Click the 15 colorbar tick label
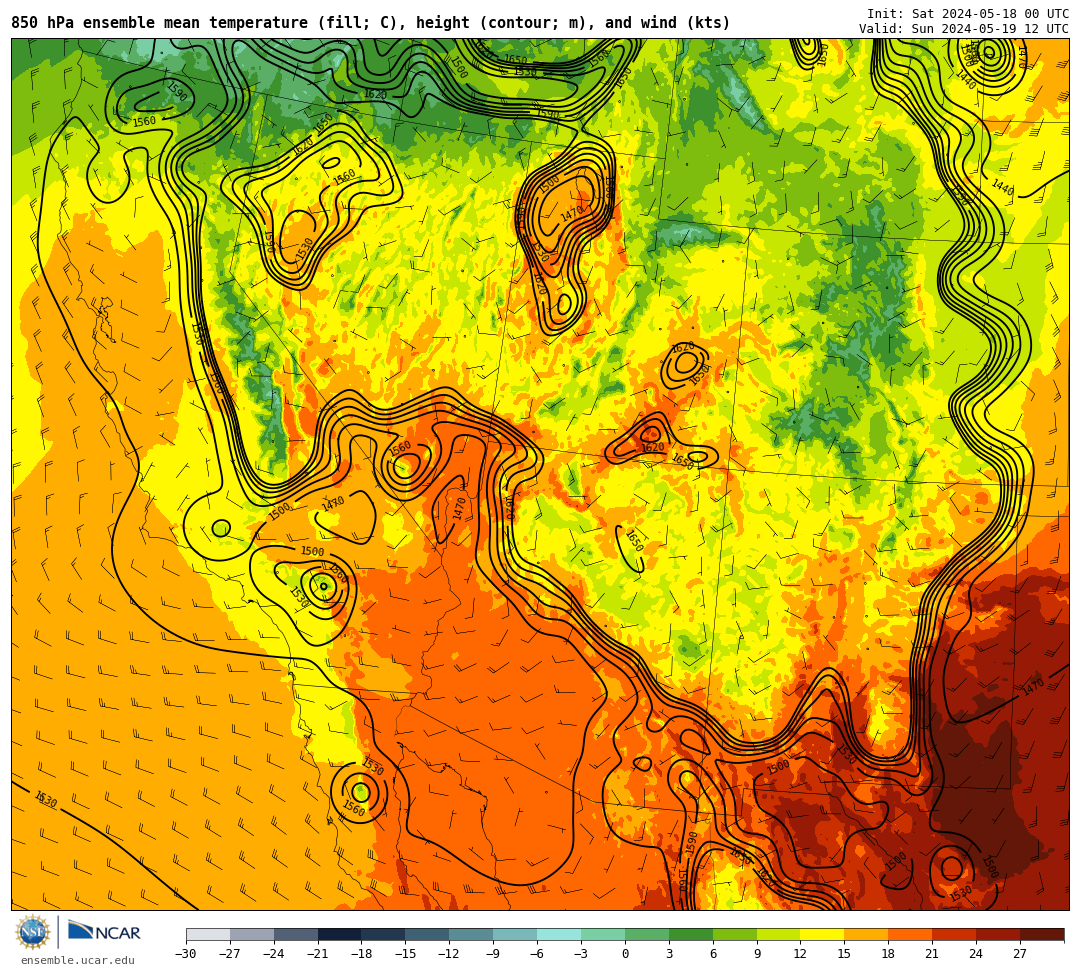 [844, 954]
